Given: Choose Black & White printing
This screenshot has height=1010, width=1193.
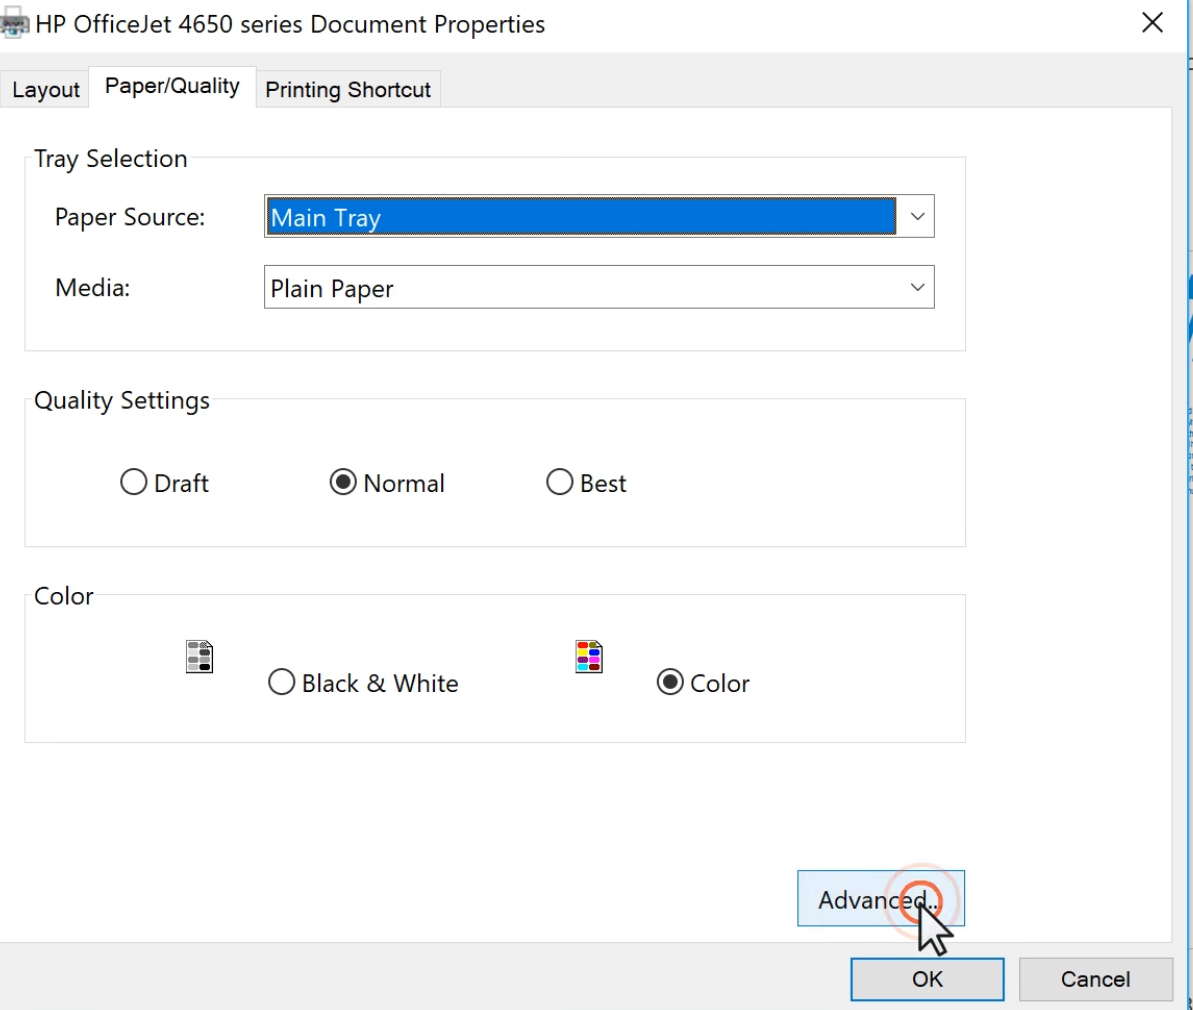Looking at the screenshot, I should coord(363,683).
